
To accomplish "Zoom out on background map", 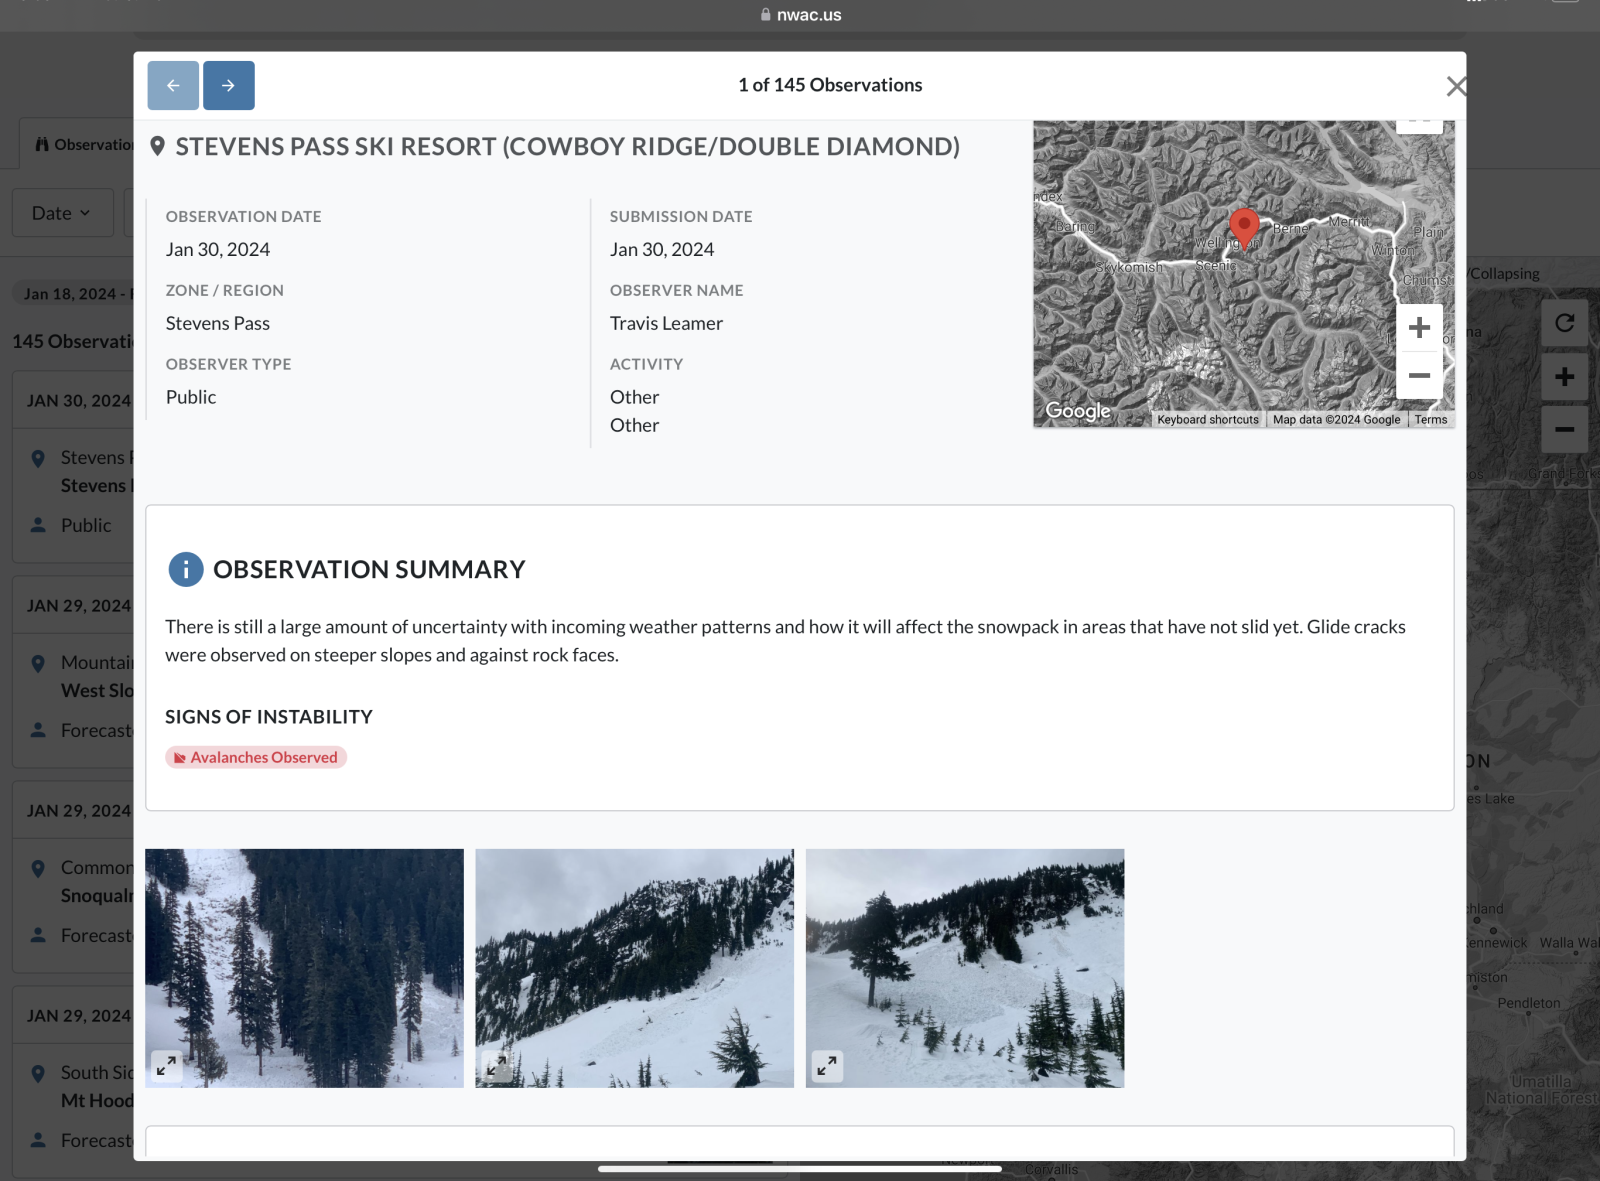I will (1564, 430).
